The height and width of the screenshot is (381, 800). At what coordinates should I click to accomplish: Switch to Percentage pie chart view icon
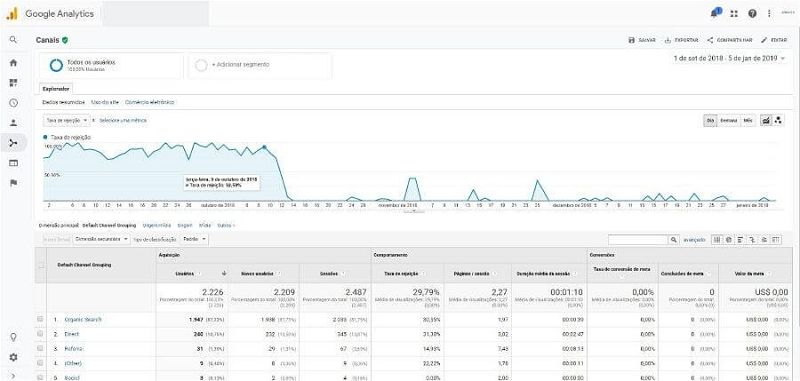click(x=729, y=239)
